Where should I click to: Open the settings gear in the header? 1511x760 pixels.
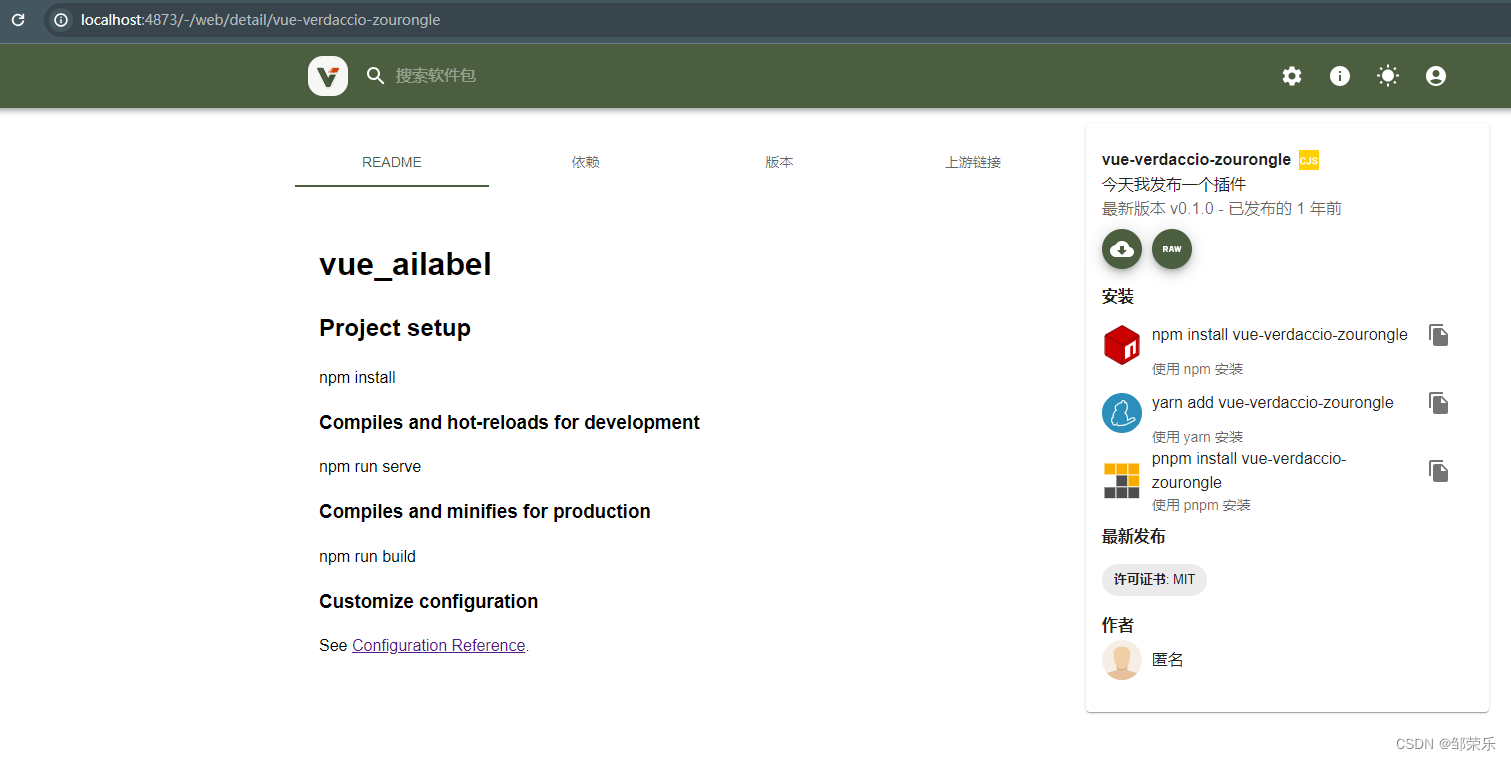[1292, 76]
